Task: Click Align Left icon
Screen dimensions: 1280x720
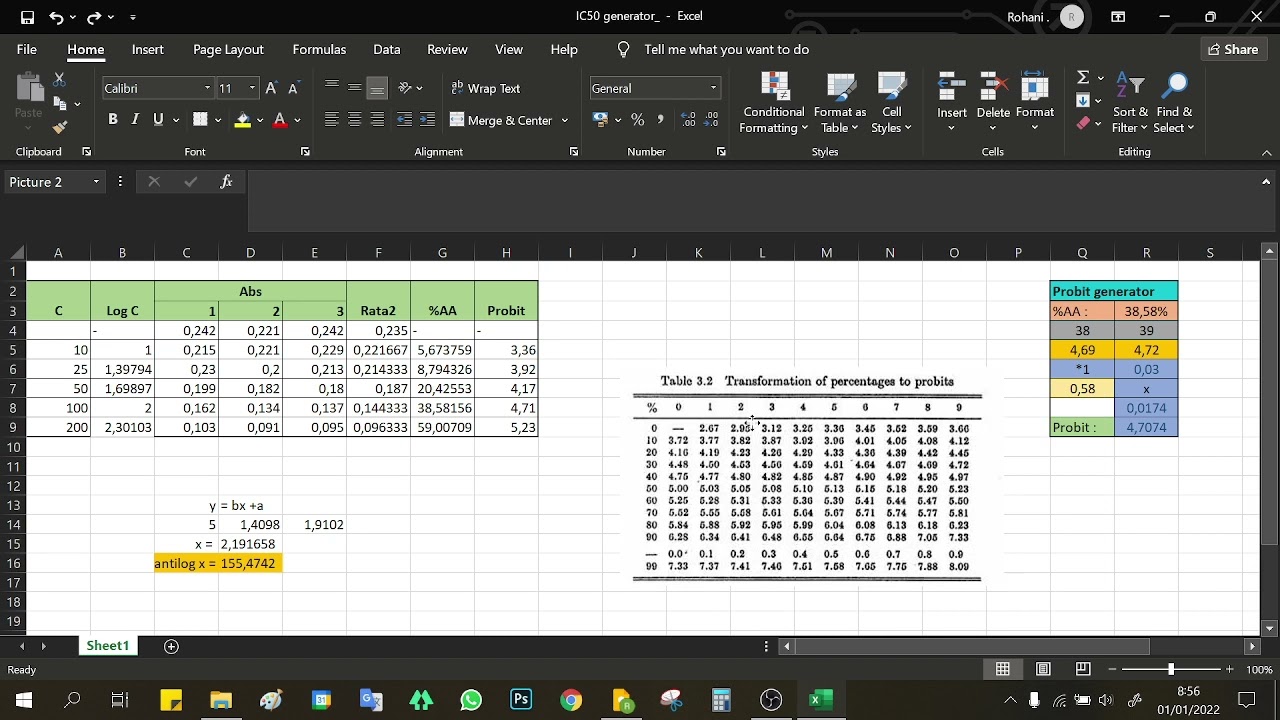Action: [332, 119]
